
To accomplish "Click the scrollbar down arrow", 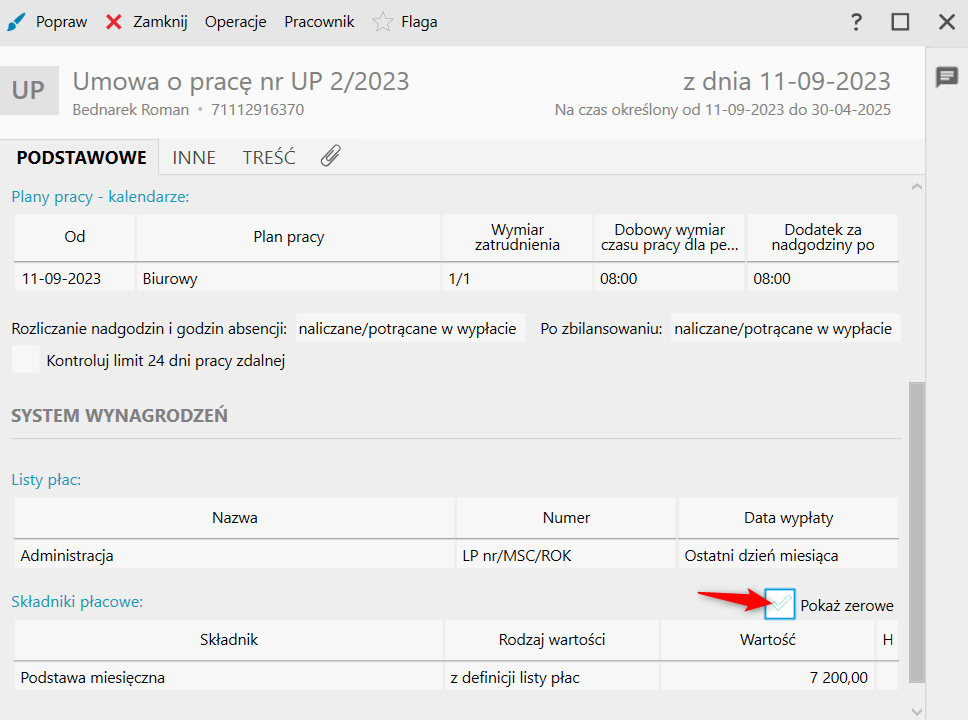I will click(x=917, y=711).
